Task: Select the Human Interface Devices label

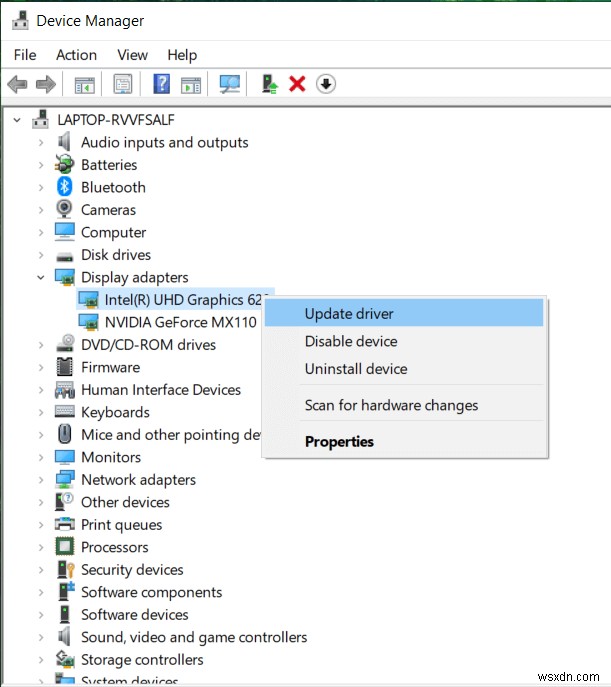Action: pyautogui.click(x=161, y=390)
